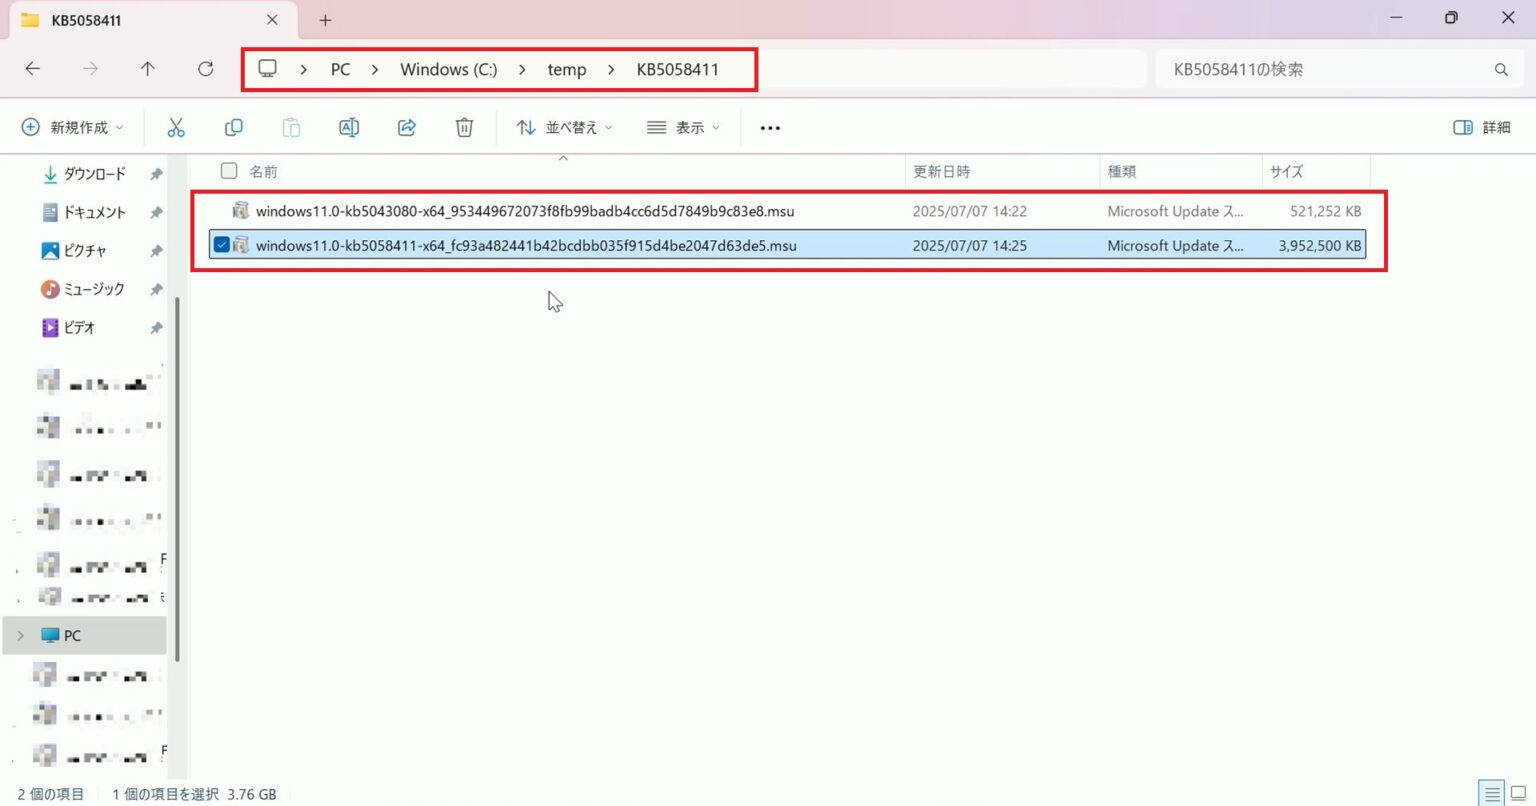Click the Copy icon in the toolbar
Screen dimensions: 1536x806
tap(233, 127)
